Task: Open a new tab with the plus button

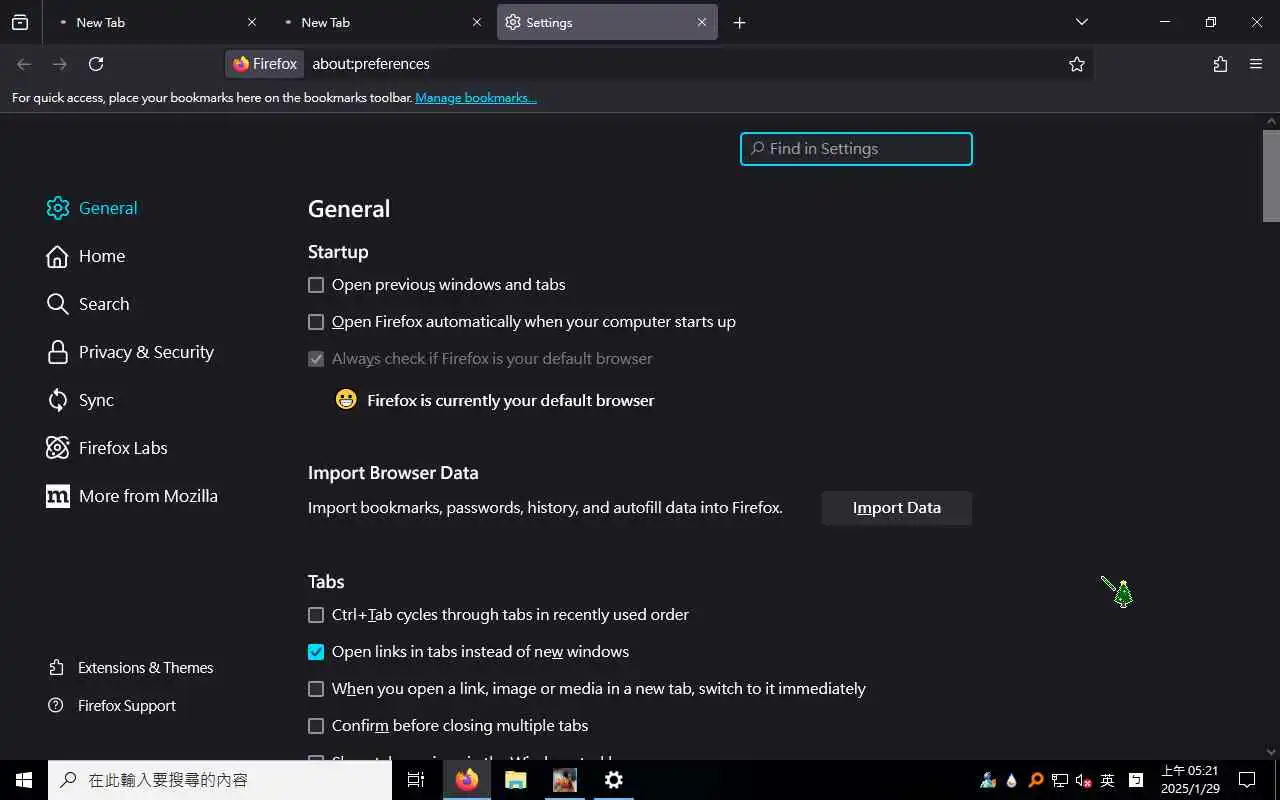Action: pos(739,22)
